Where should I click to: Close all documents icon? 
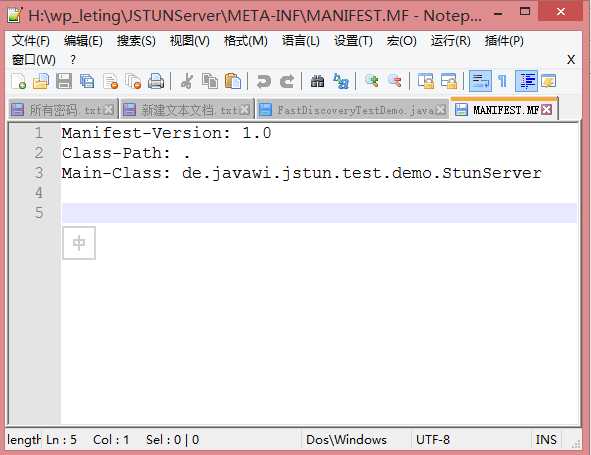[133, 81]
